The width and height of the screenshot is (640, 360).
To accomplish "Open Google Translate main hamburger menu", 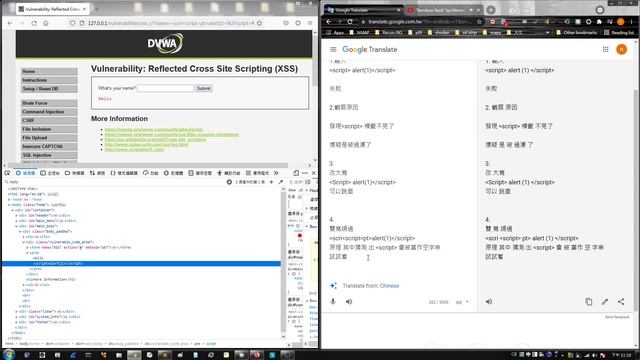I will [333, 49].
